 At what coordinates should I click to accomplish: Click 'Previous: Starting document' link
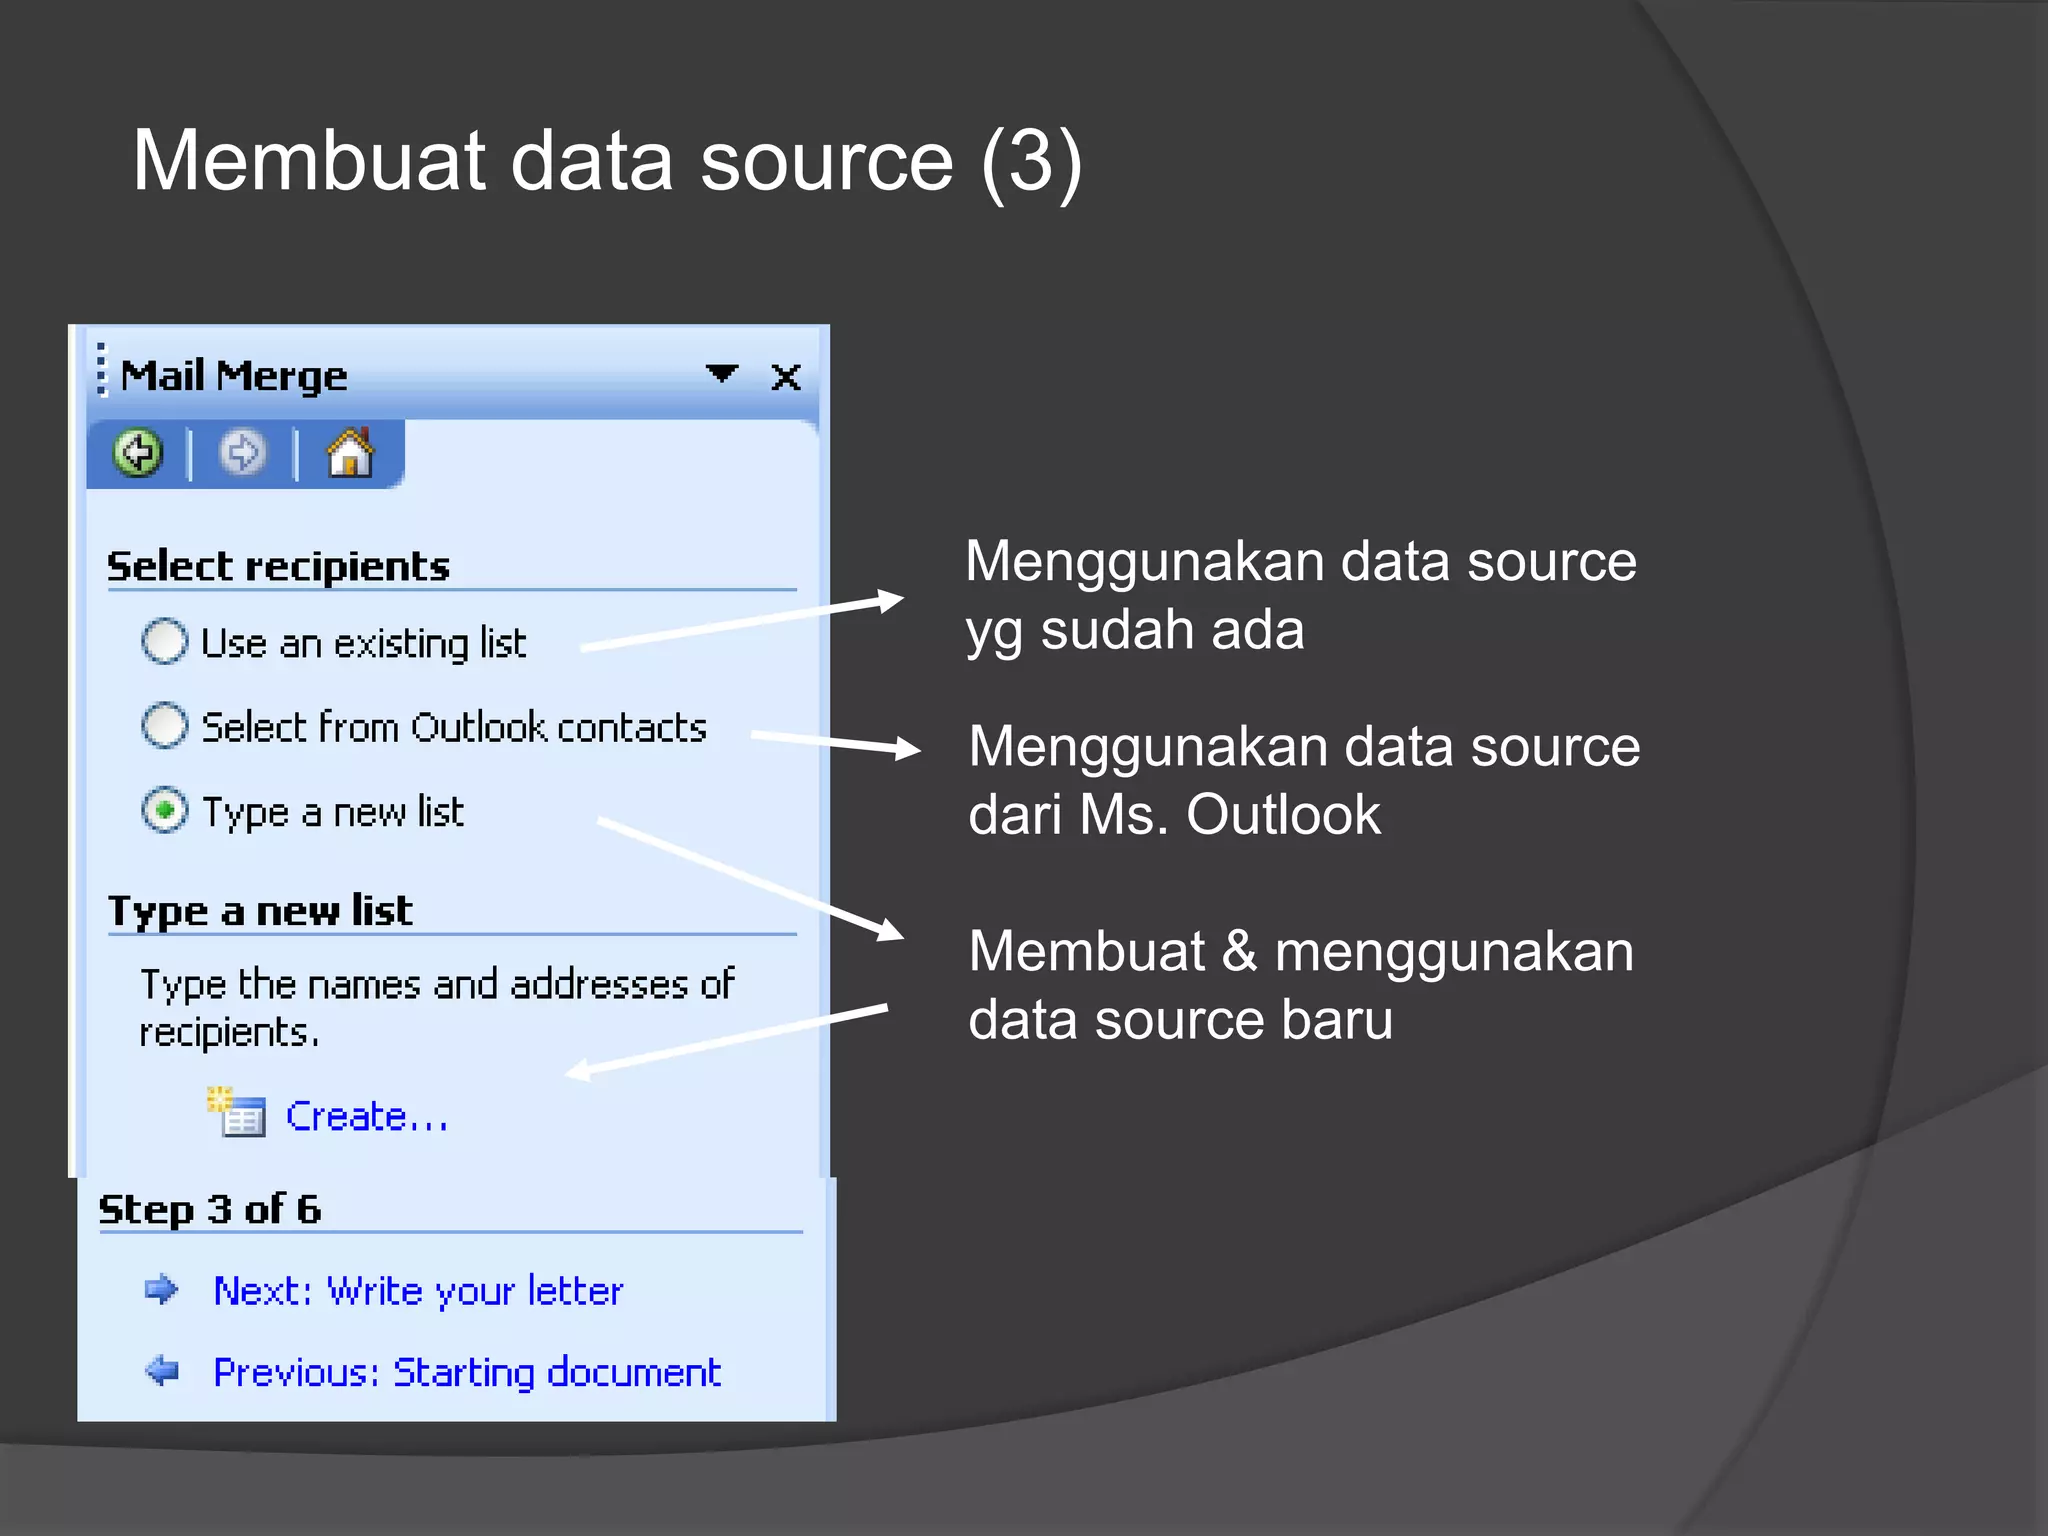pos(467,1373)
